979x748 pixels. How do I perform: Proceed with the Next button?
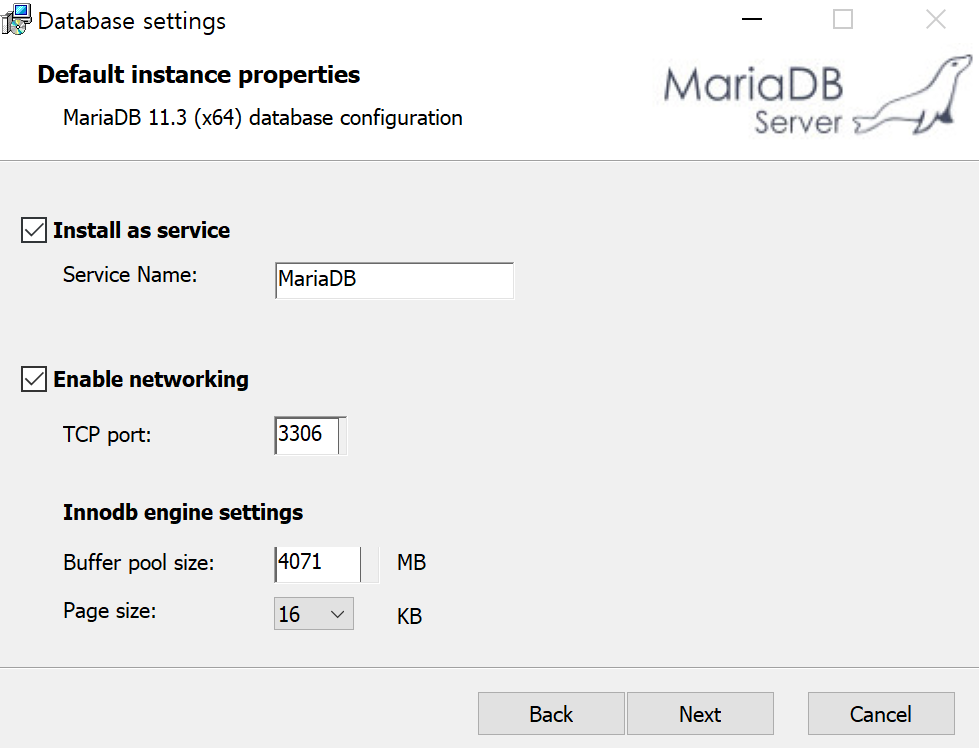click(701, 713)
